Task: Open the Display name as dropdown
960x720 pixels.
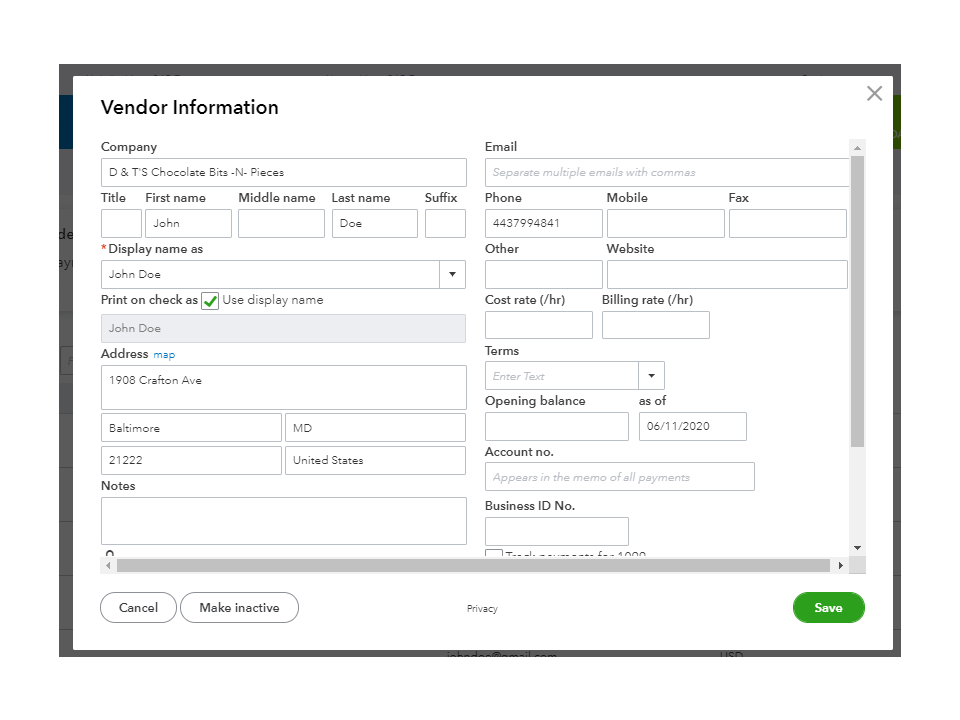Action: click(452, 274)
